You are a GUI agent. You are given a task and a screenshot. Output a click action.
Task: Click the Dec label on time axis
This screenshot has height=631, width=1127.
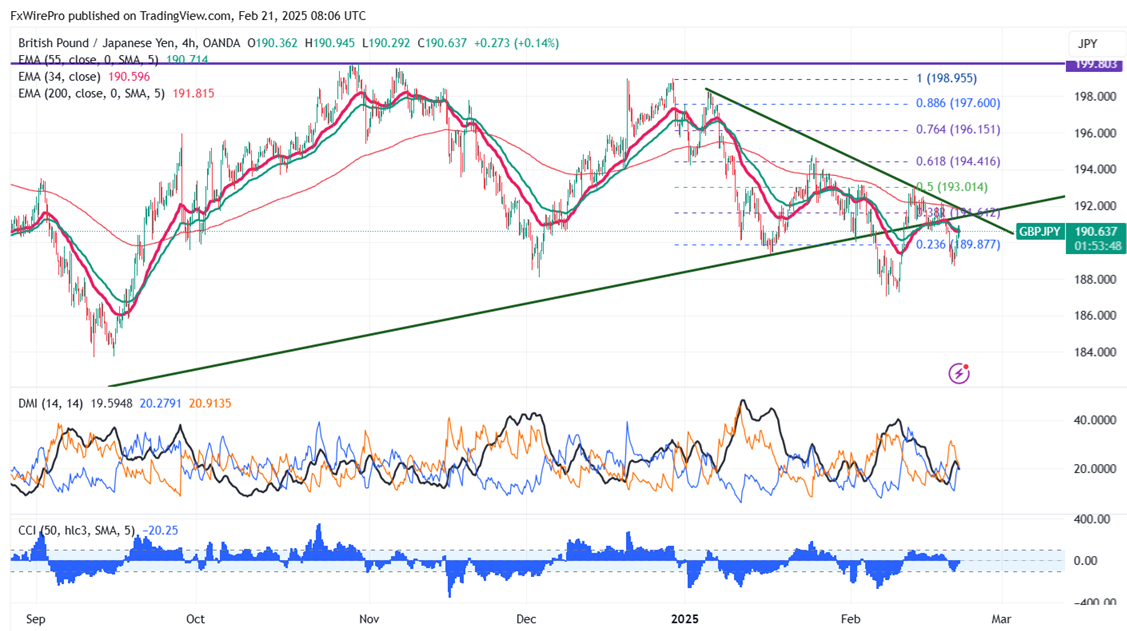526,619
